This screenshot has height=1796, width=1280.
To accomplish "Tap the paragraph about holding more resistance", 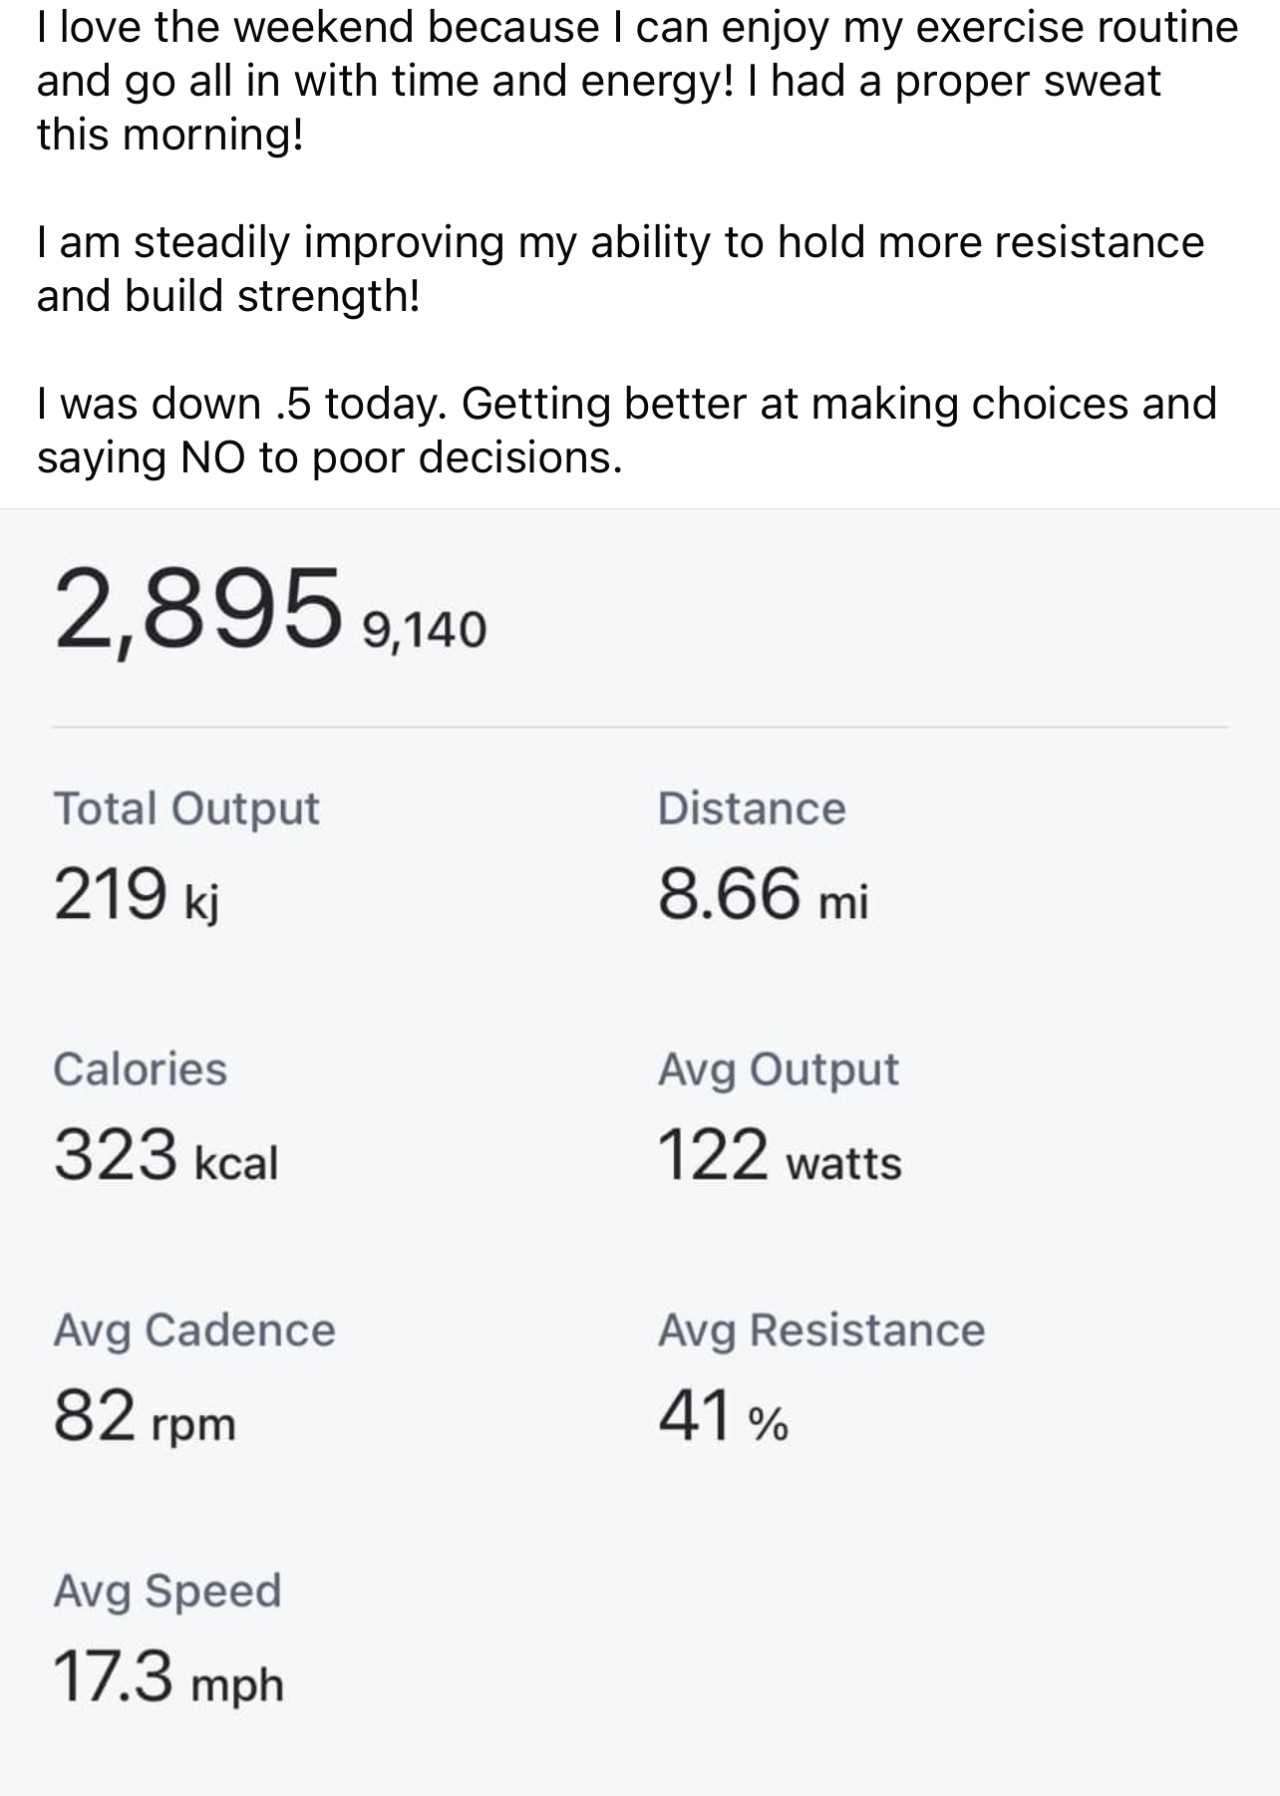I will tap(620, 269).
